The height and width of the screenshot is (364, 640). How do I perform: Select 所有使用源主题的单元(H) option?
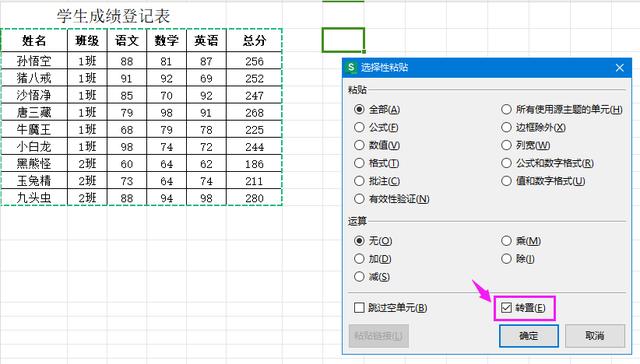pos(562,109)
